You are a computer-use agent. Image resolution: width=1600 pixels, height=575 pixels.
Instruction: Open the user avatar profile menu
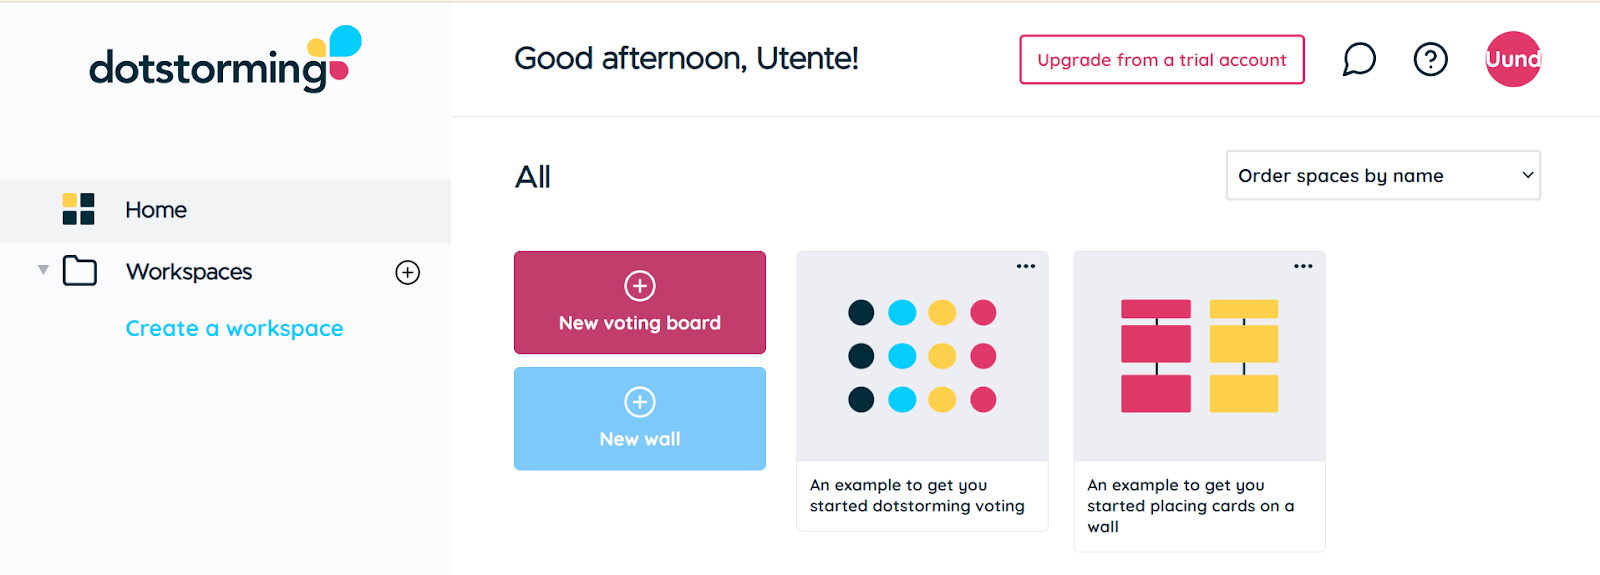coord(1513,59)
